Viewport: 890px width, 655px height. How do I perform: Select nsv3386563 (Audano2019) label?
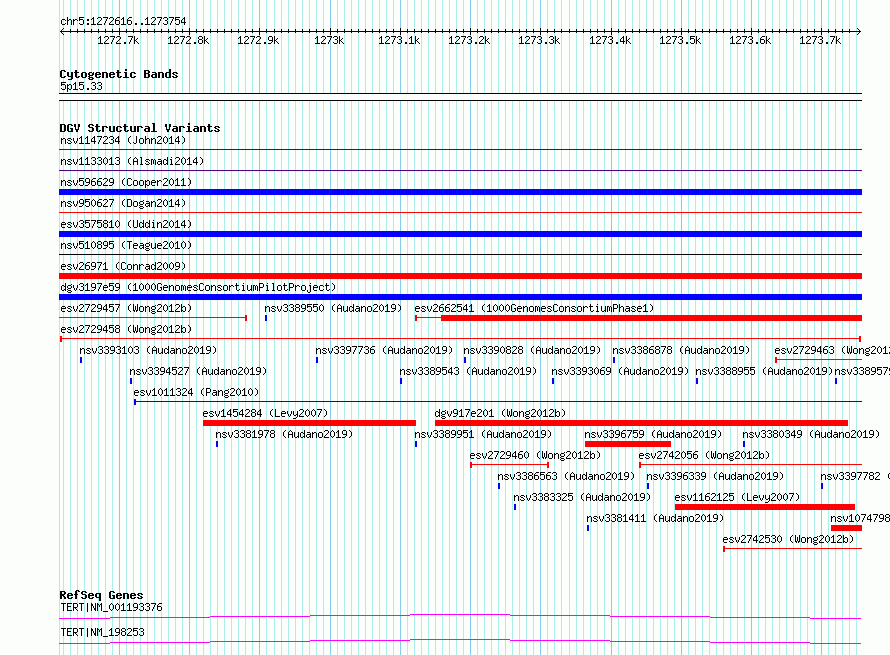pyautogui.click(x=566, y=476)
